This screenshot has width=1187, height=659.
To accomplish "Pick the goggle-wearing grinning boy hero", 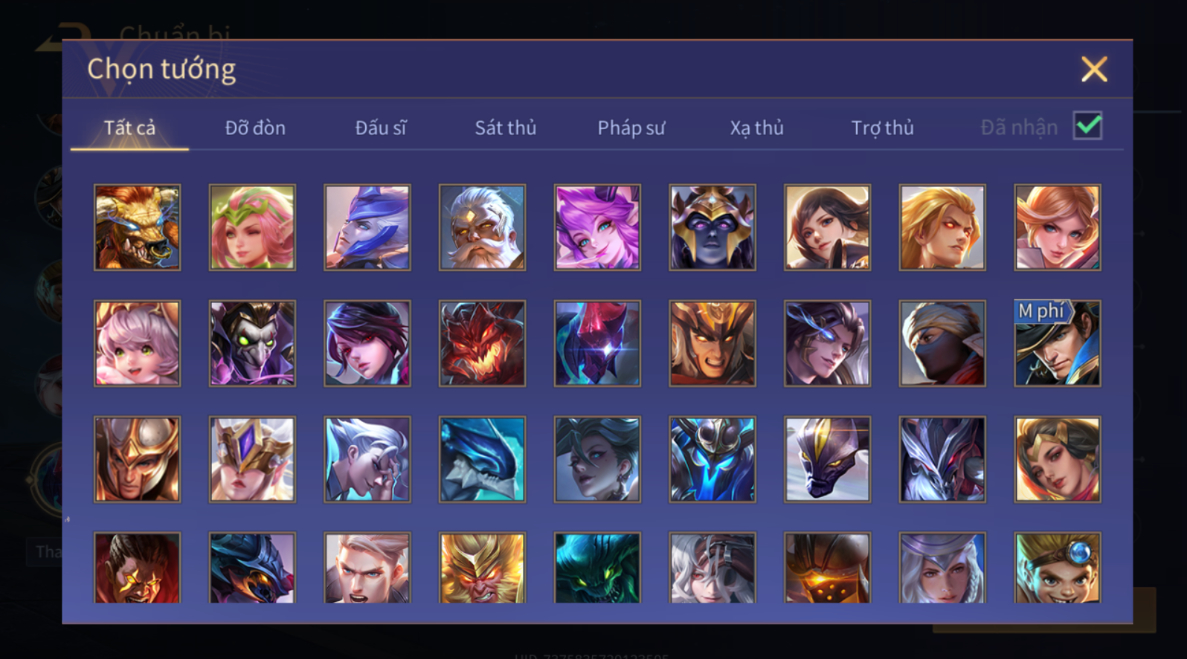I will coord(1058,567).
